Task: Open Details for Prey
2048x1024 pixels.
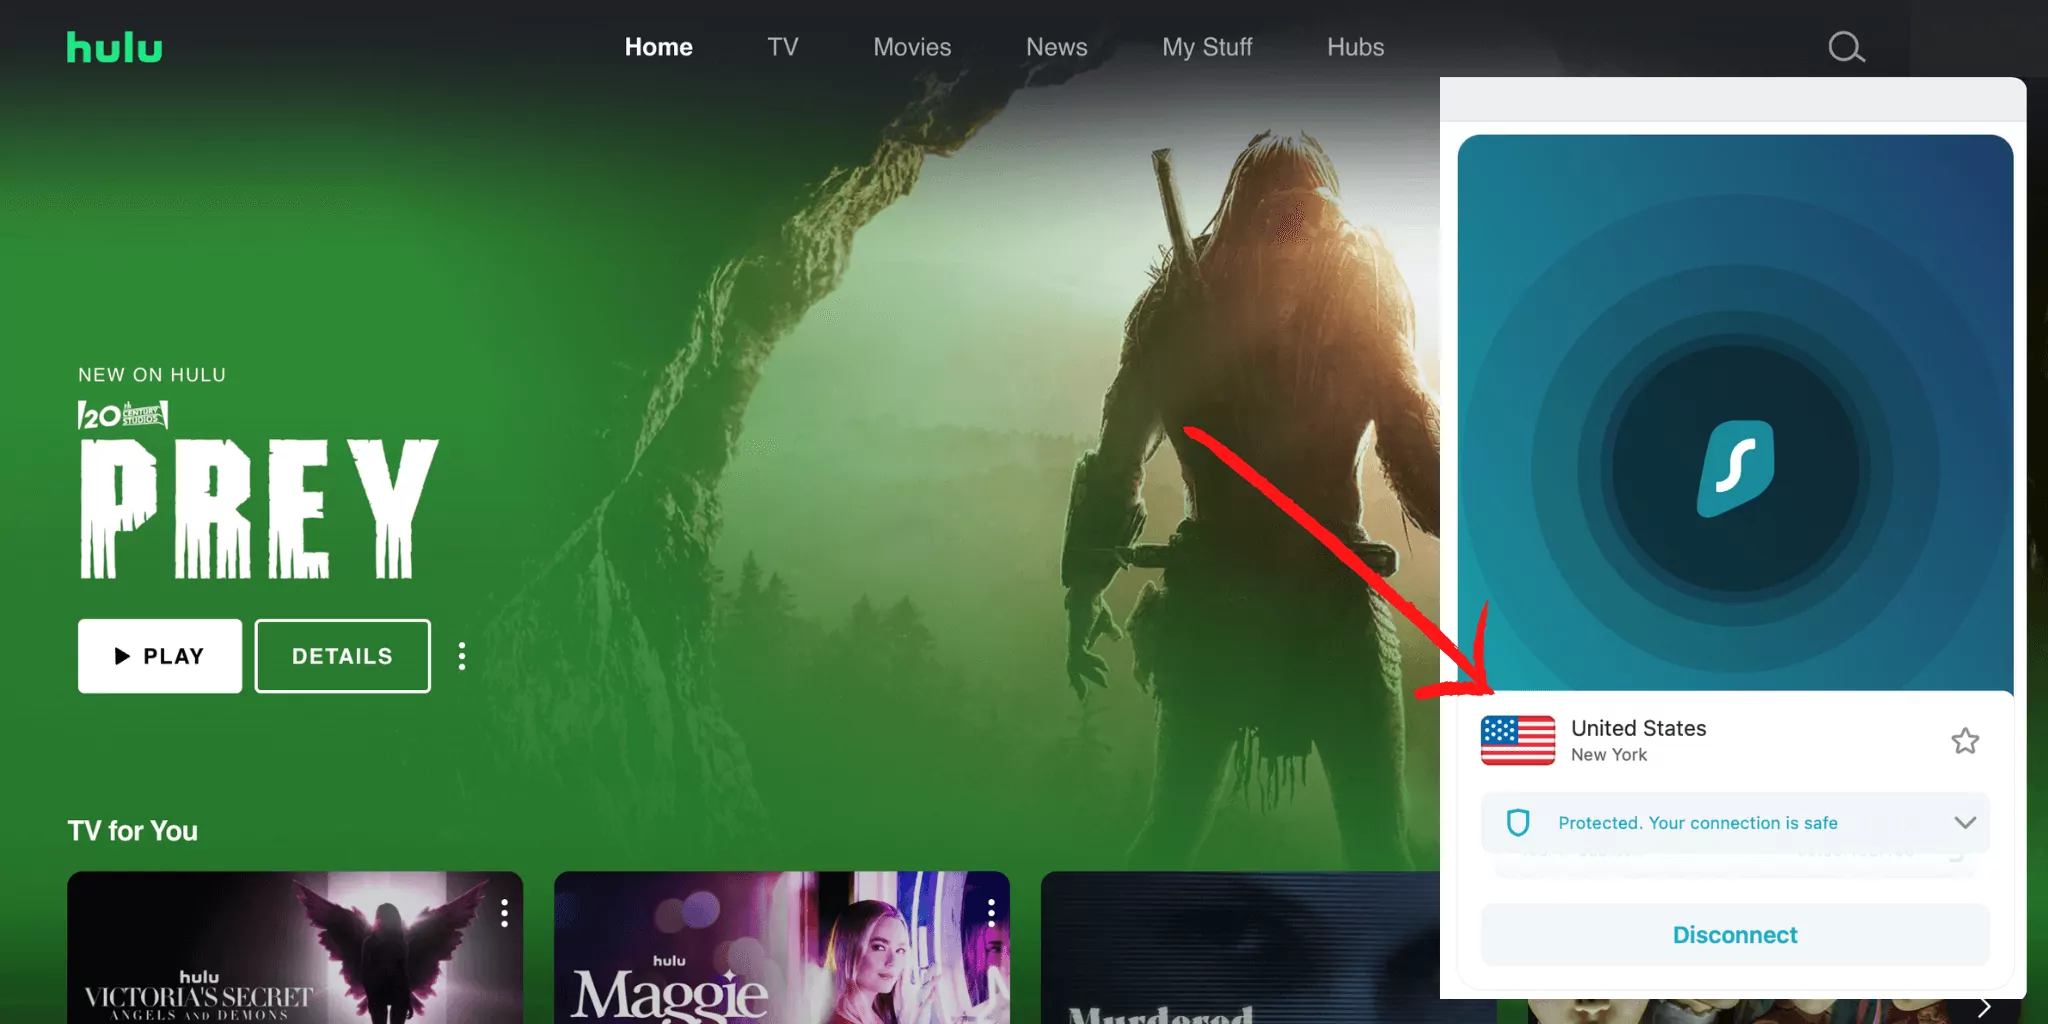Action: click(342, 656)
